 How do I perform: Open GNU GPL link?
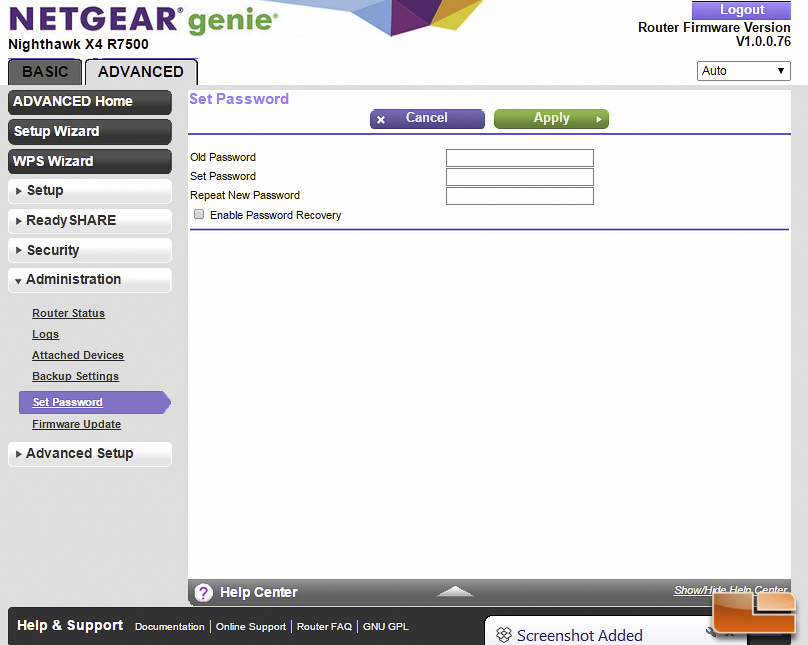(x=385, y=626)
